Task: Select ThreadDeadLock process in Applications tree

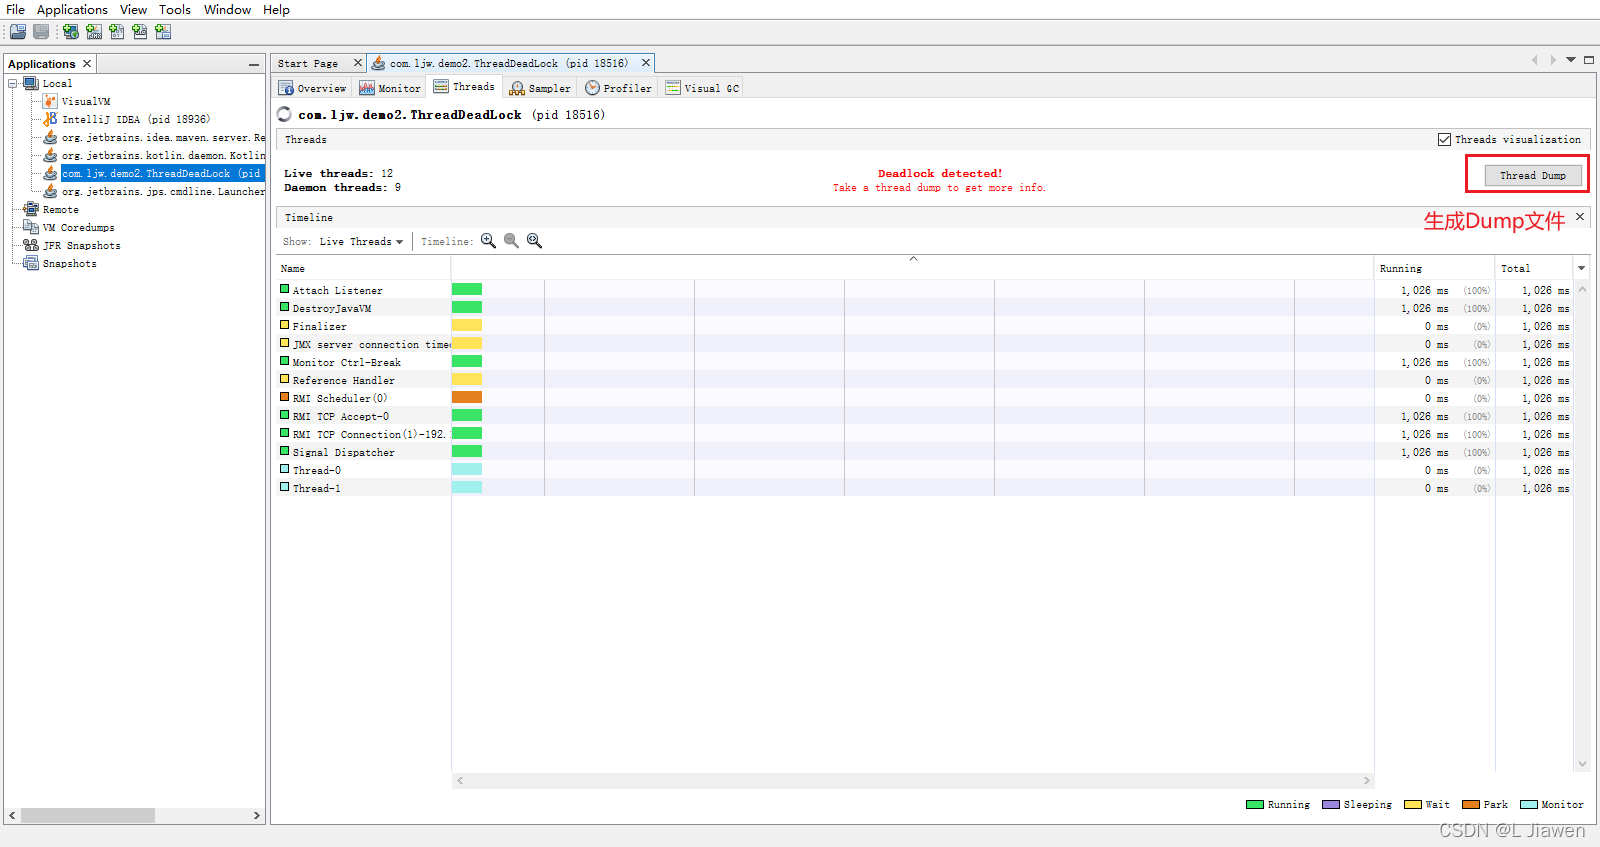Action: (161, 174)
